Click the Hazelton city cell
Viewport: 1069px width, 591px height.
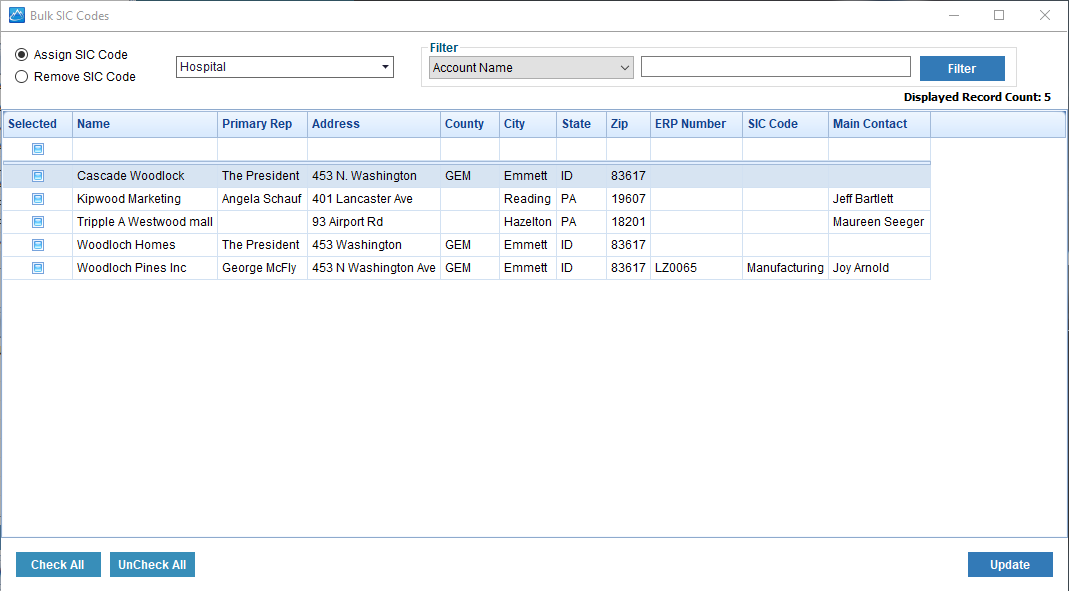pos(528,222)
